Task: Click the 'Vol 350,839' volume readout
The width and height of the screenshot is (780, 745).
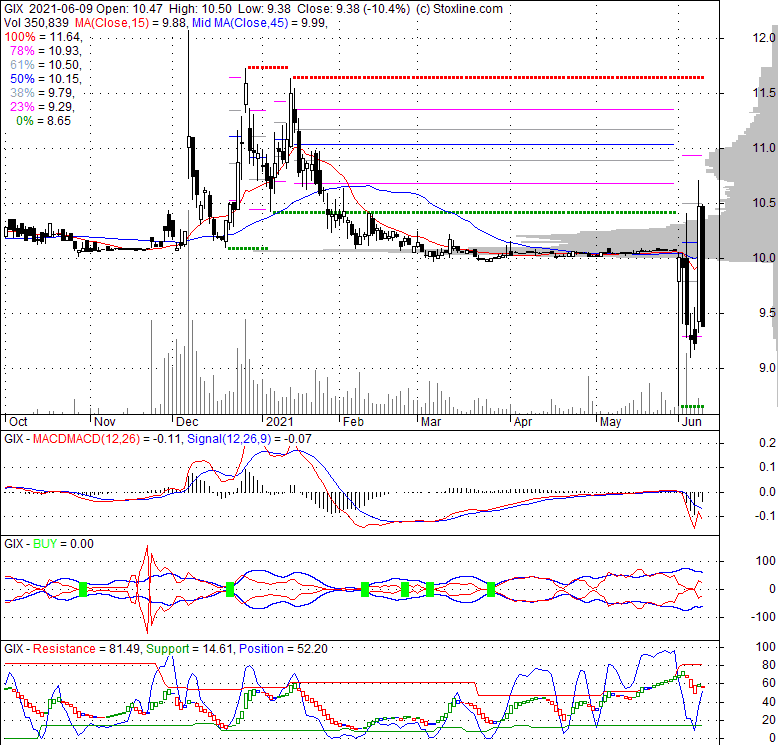Action: coord(36,23)
